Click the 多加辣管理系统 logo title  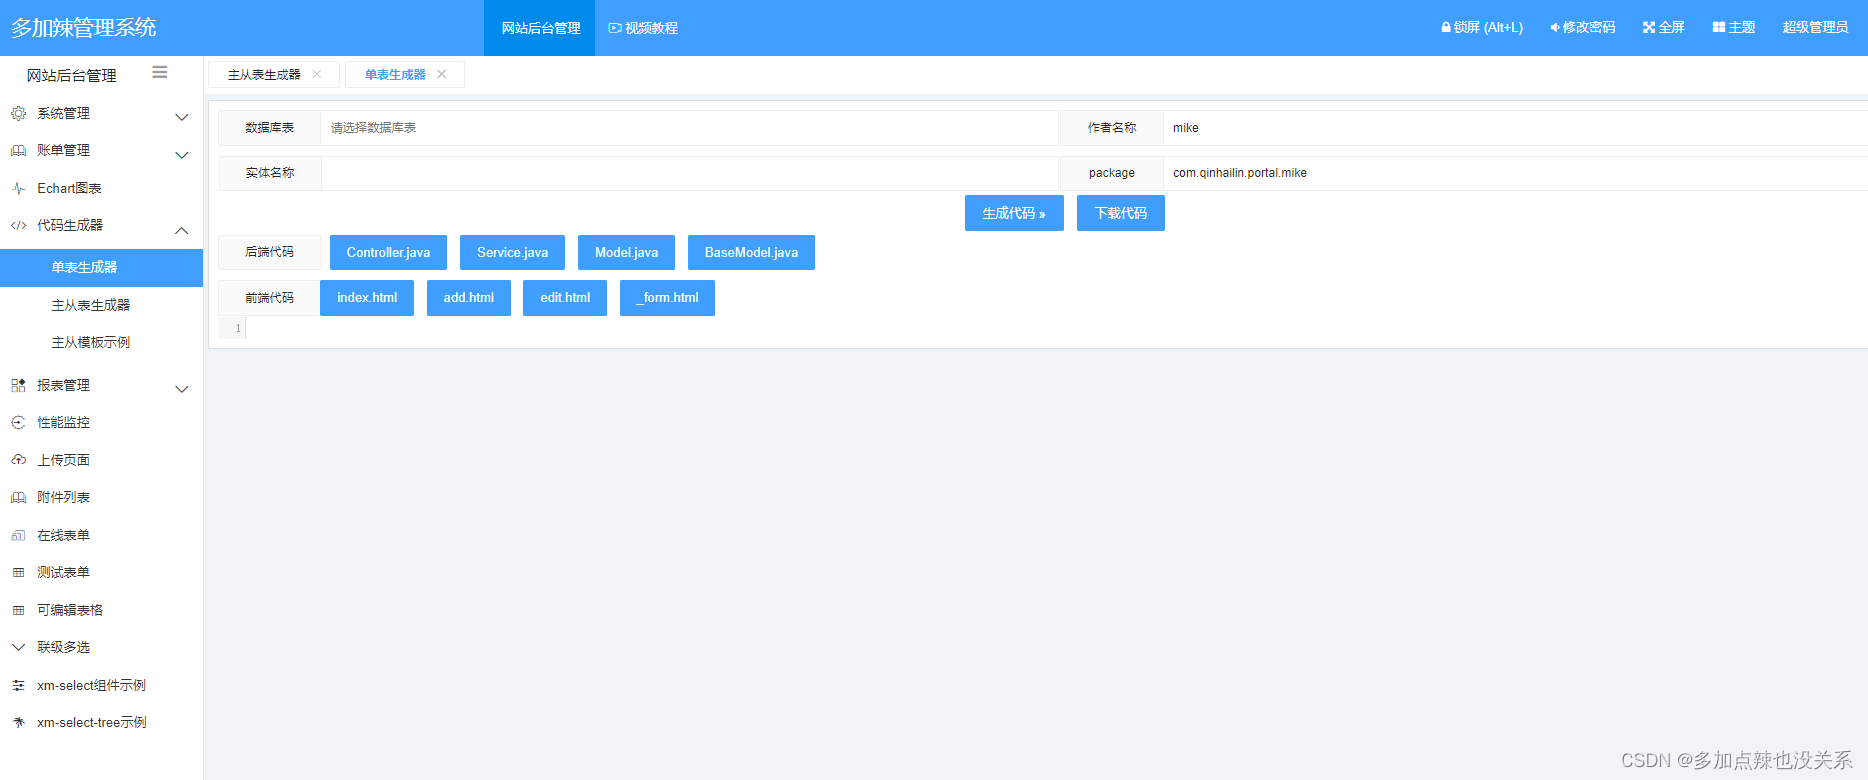point(84,27)
